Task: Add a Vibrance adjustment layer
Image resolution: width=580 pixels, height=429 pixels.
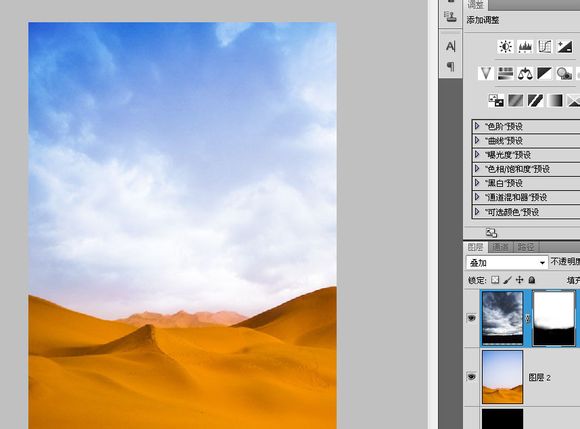Action: (486, 73)
